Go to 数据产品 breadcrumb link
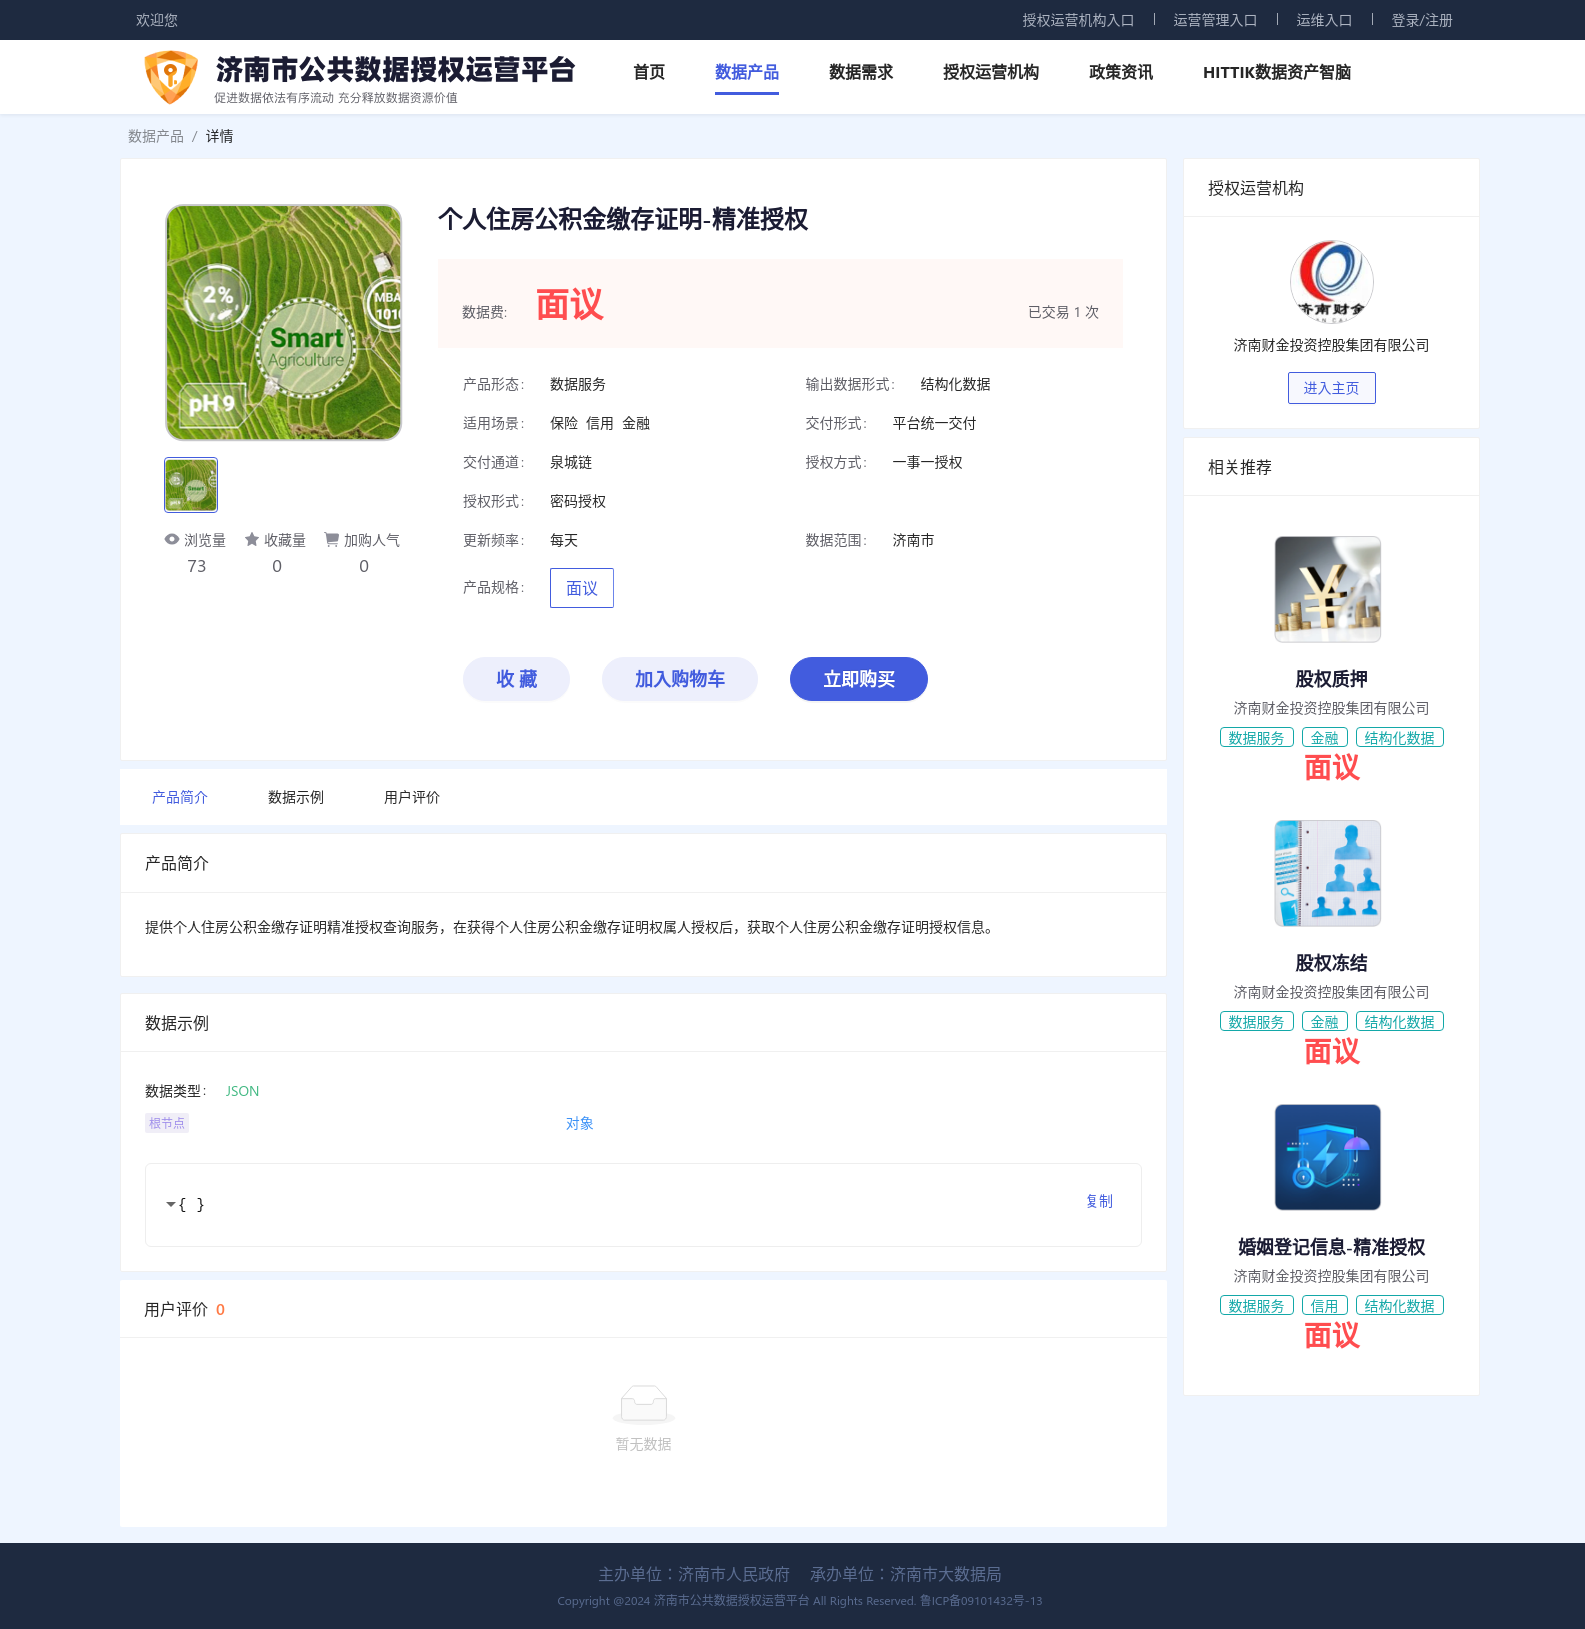Screen dimensions: 1585x1629 pos(156,136)
